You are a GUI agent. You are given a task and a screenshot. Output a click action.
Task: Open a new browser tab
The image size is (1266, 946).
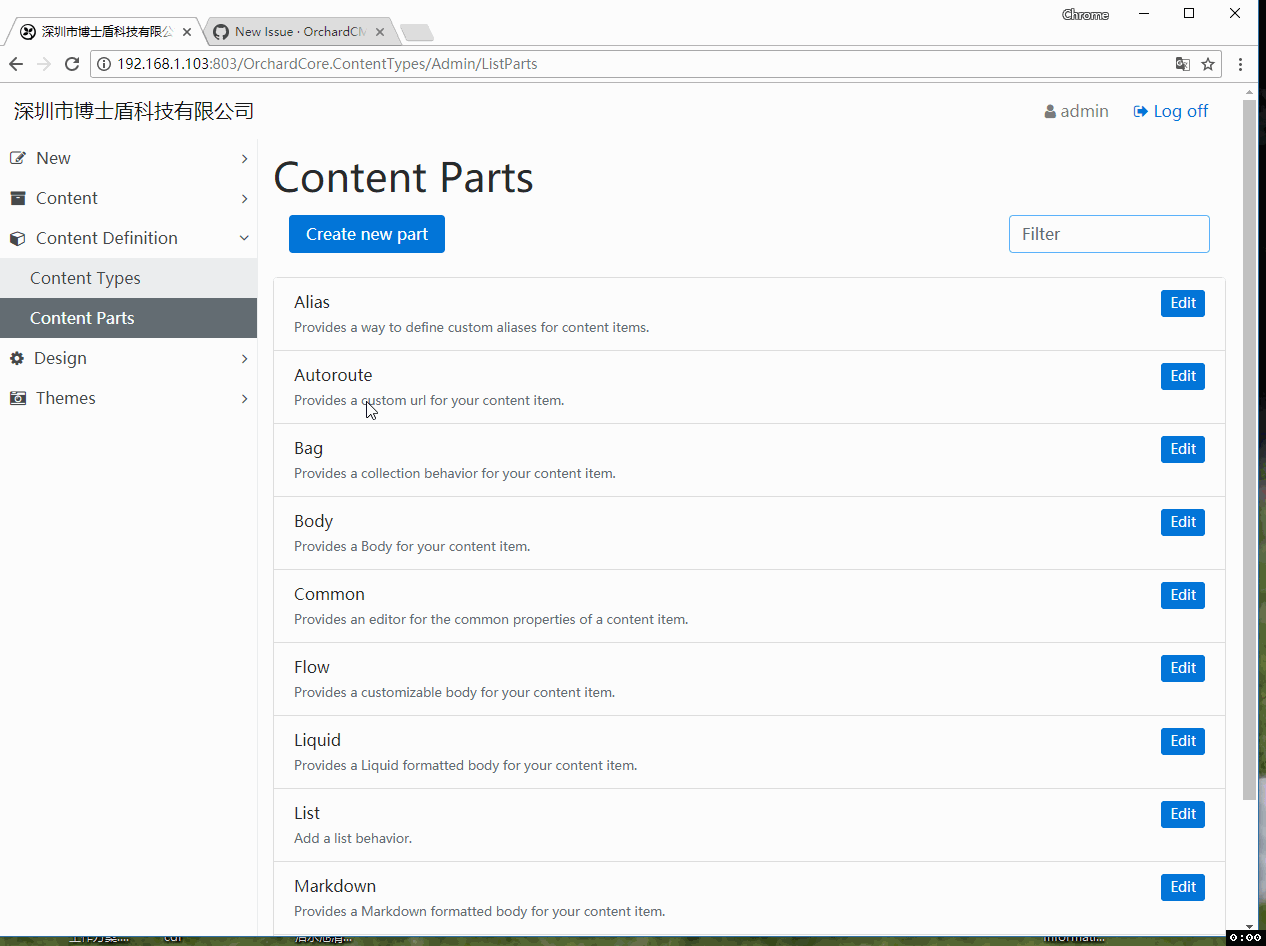[x=416, y=33]
